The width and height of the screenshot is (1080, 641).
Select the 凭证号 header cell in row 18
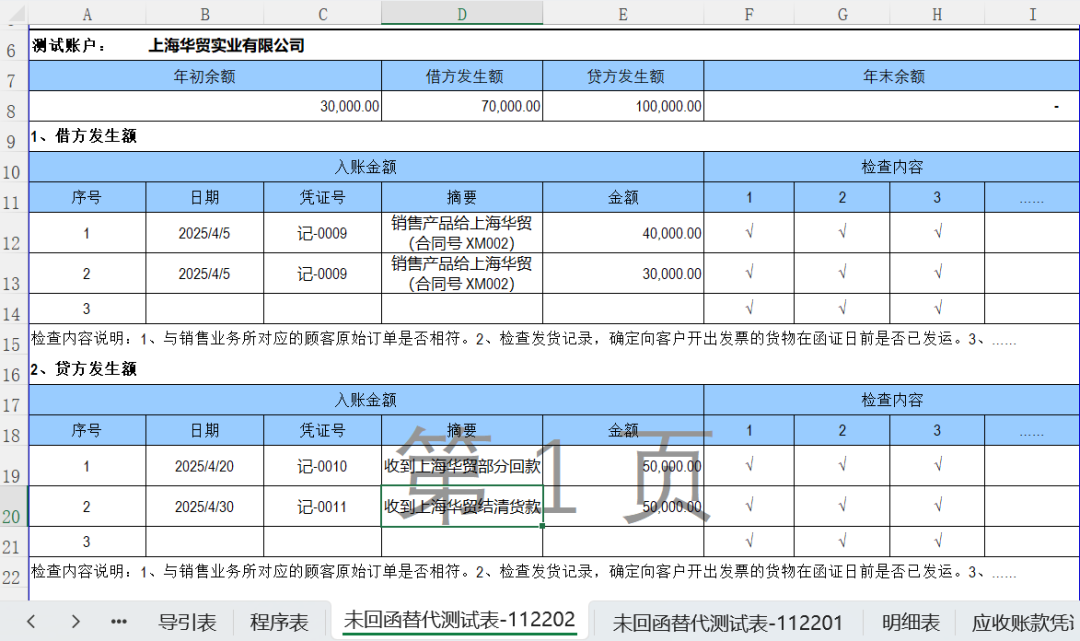(322, 430)
